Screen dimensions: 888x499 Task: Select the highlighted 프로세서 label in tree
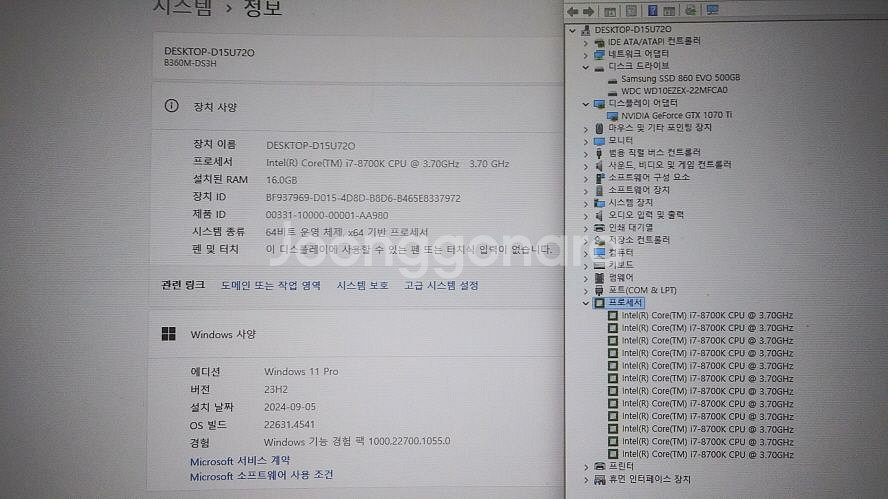click(x=625, y=302)
